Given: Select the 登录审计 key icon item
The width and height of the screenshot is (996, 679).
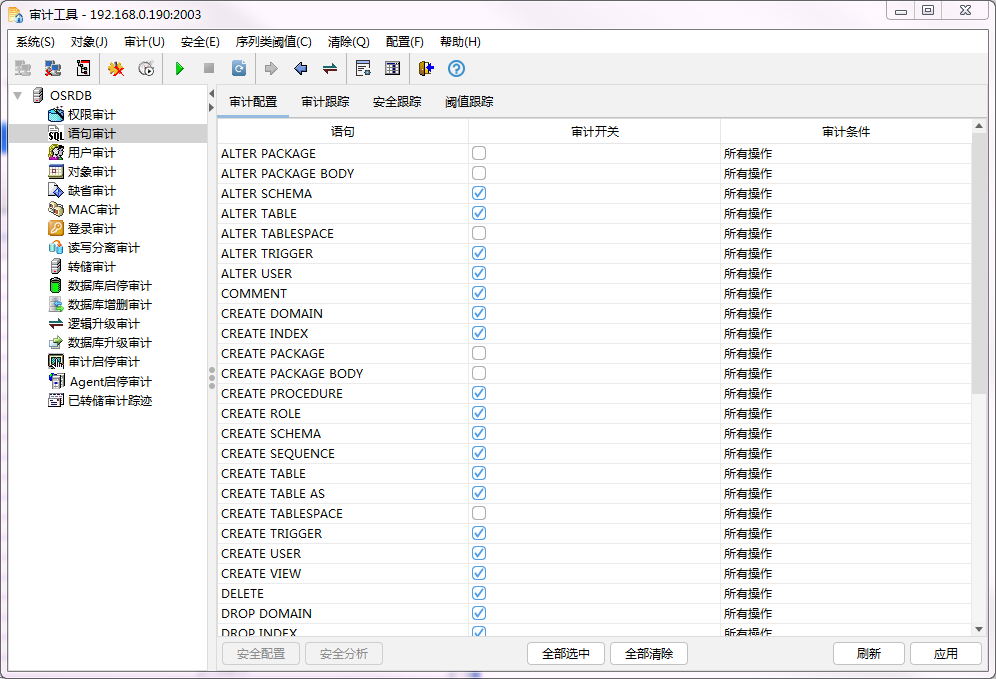Looking at the screenshot, I should 91,229.
